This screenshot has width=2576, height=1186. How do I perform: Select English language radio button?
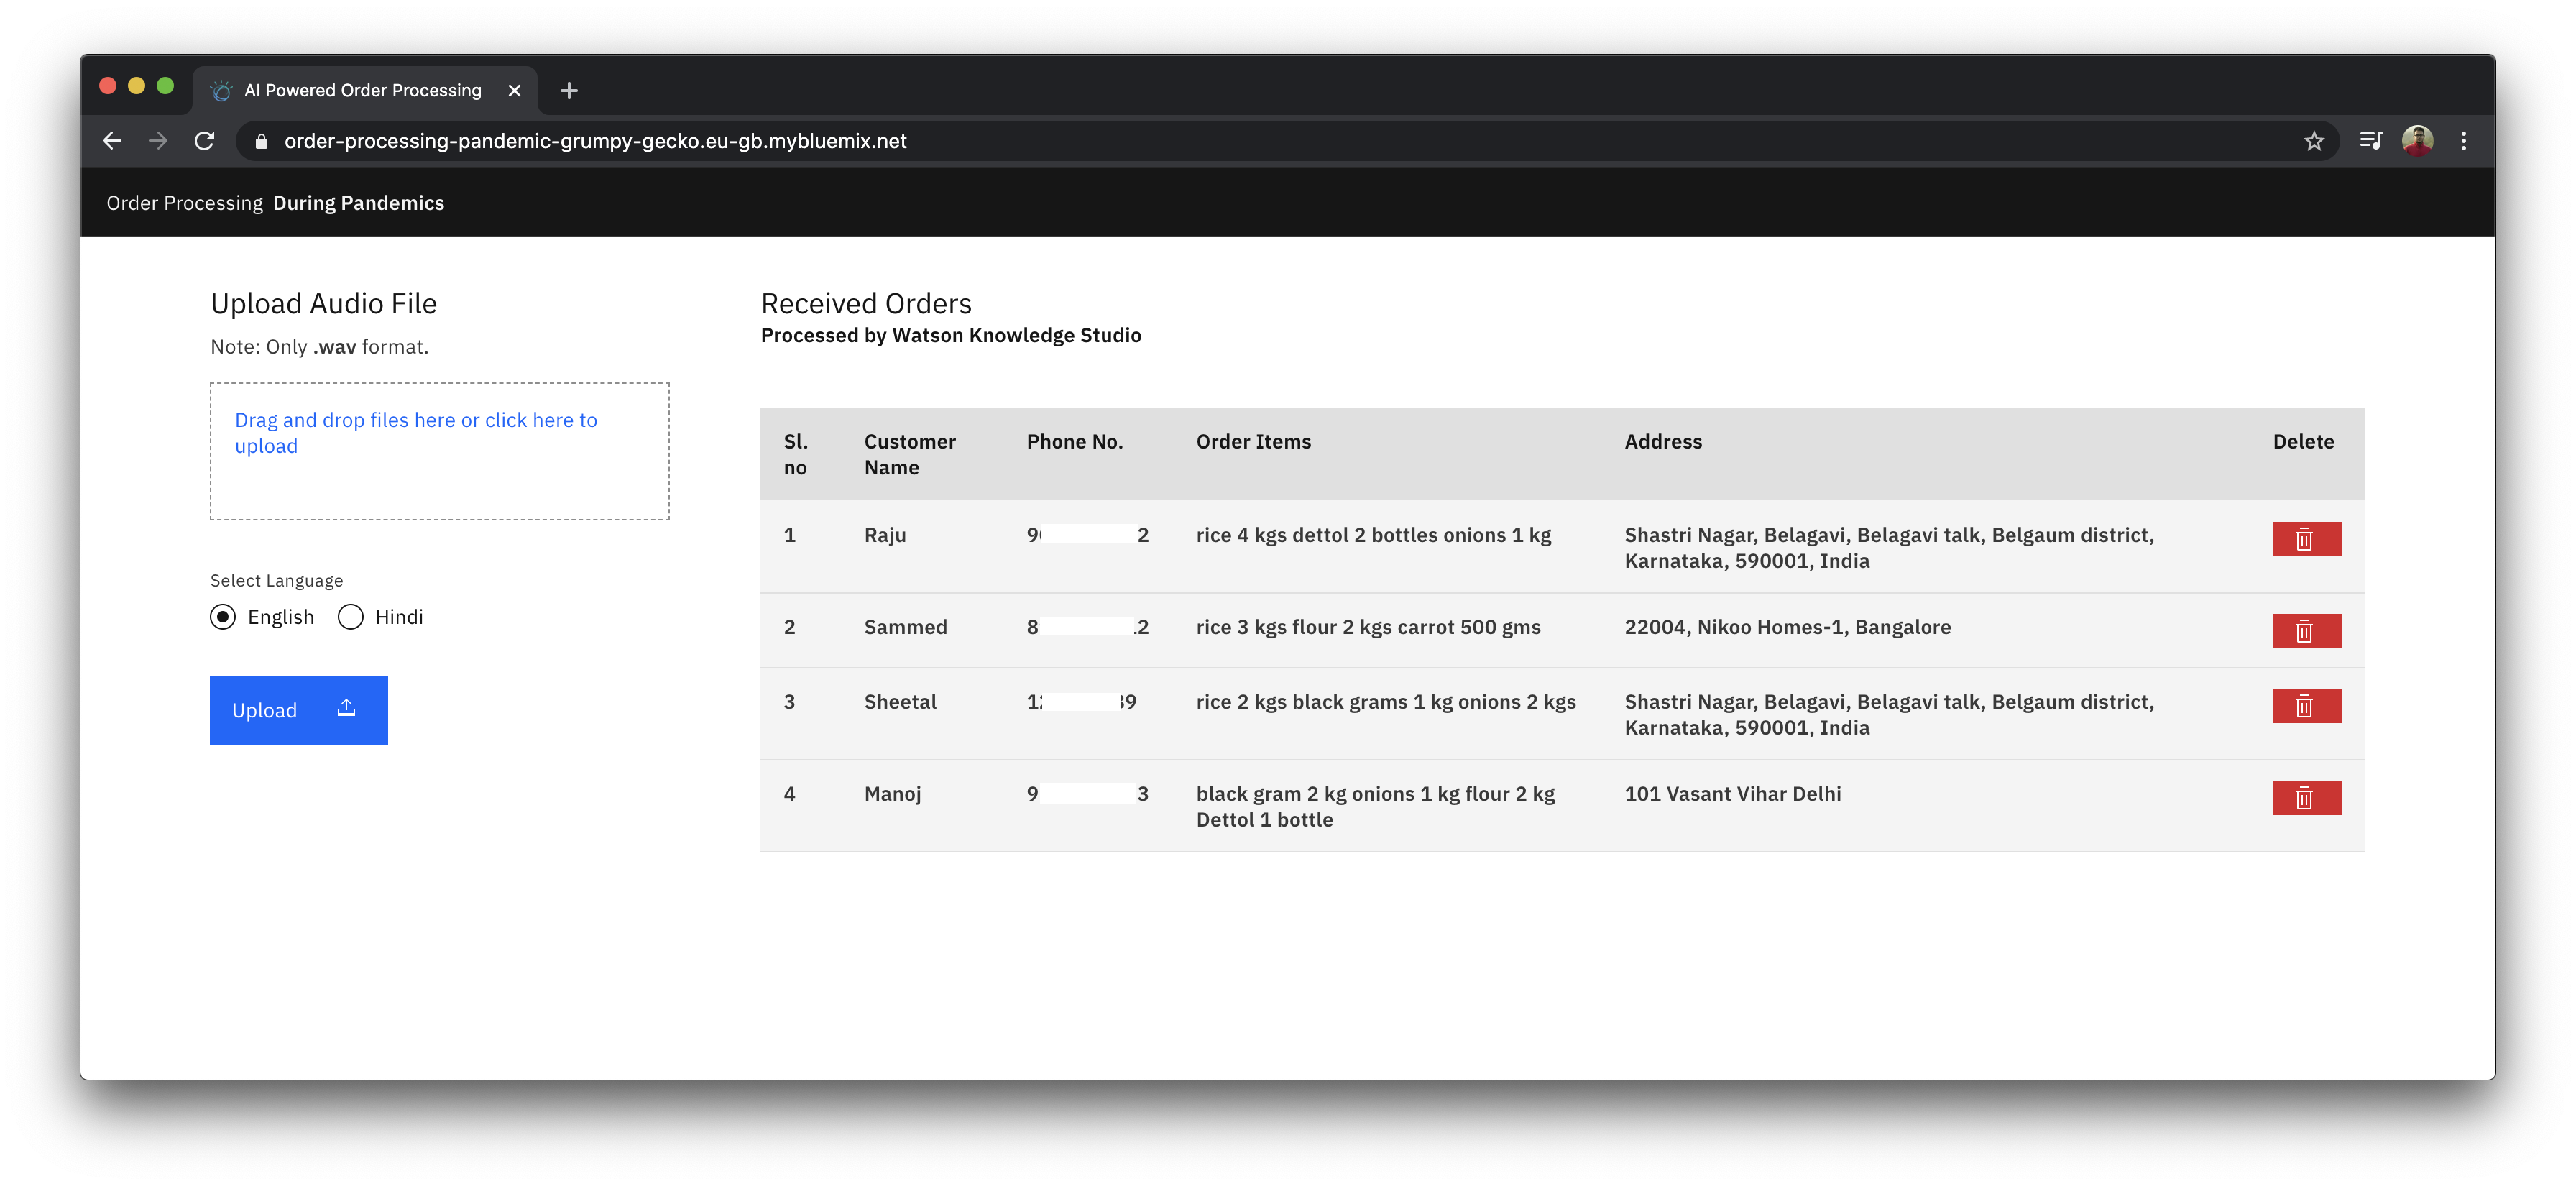[223, 617]
